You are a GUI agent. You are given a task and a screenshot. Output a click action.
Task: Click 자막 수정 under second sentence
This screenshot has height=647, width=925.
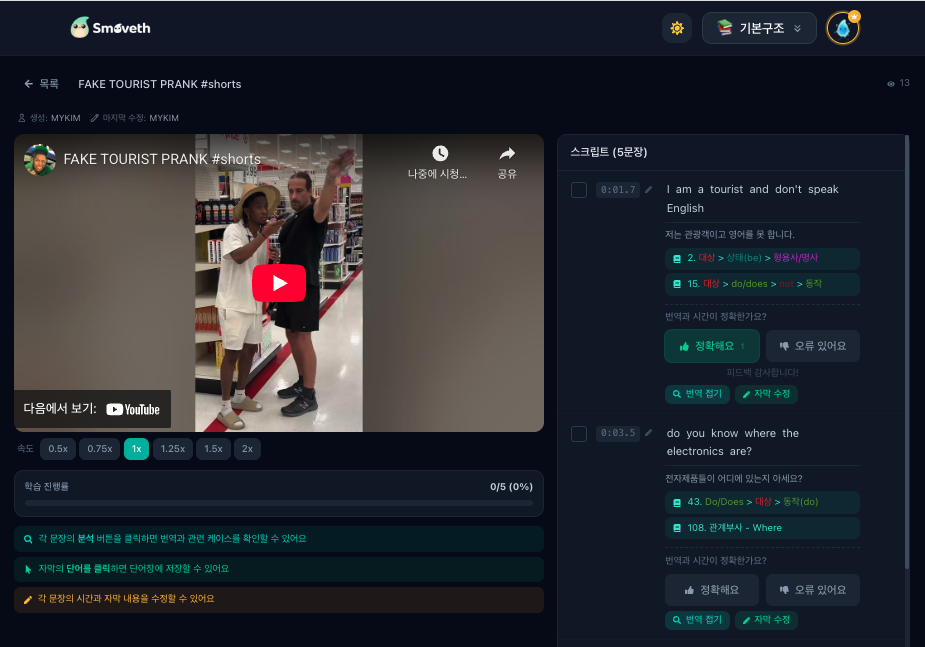pos(766,620)
